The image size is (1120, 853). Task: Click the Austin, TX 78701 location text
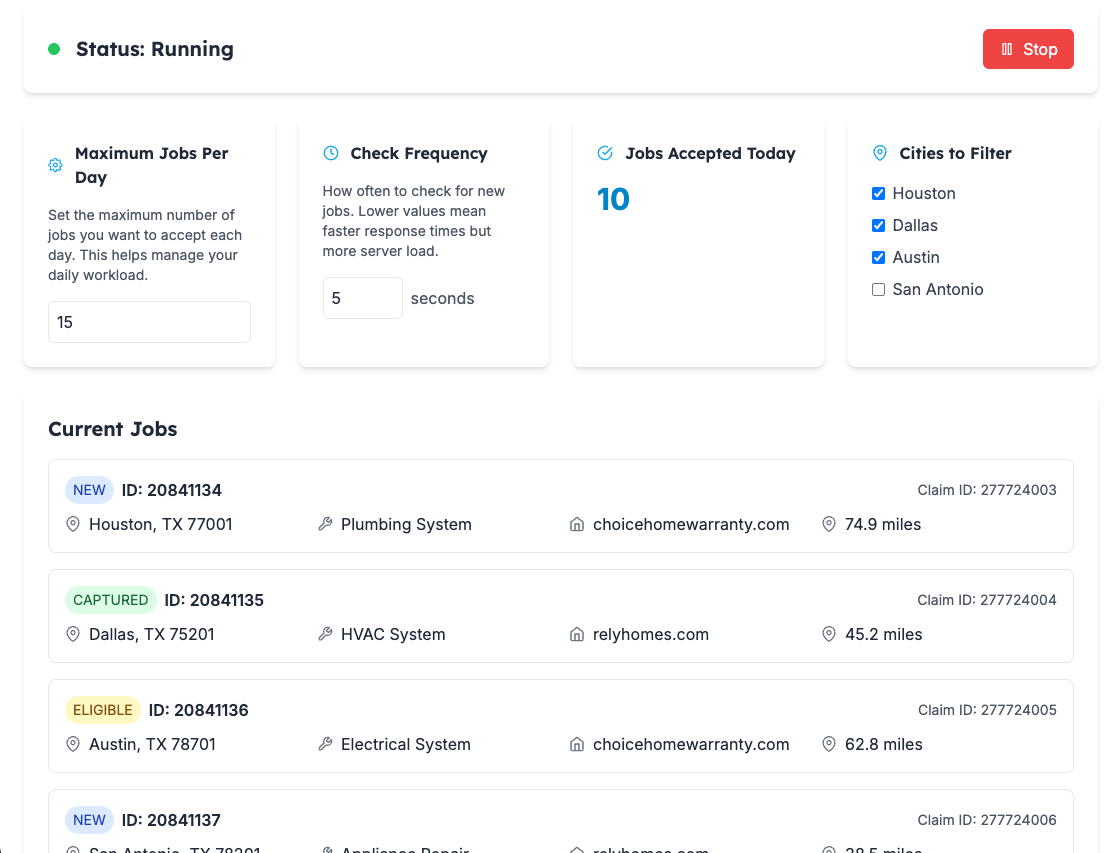[x=152, y=744]
